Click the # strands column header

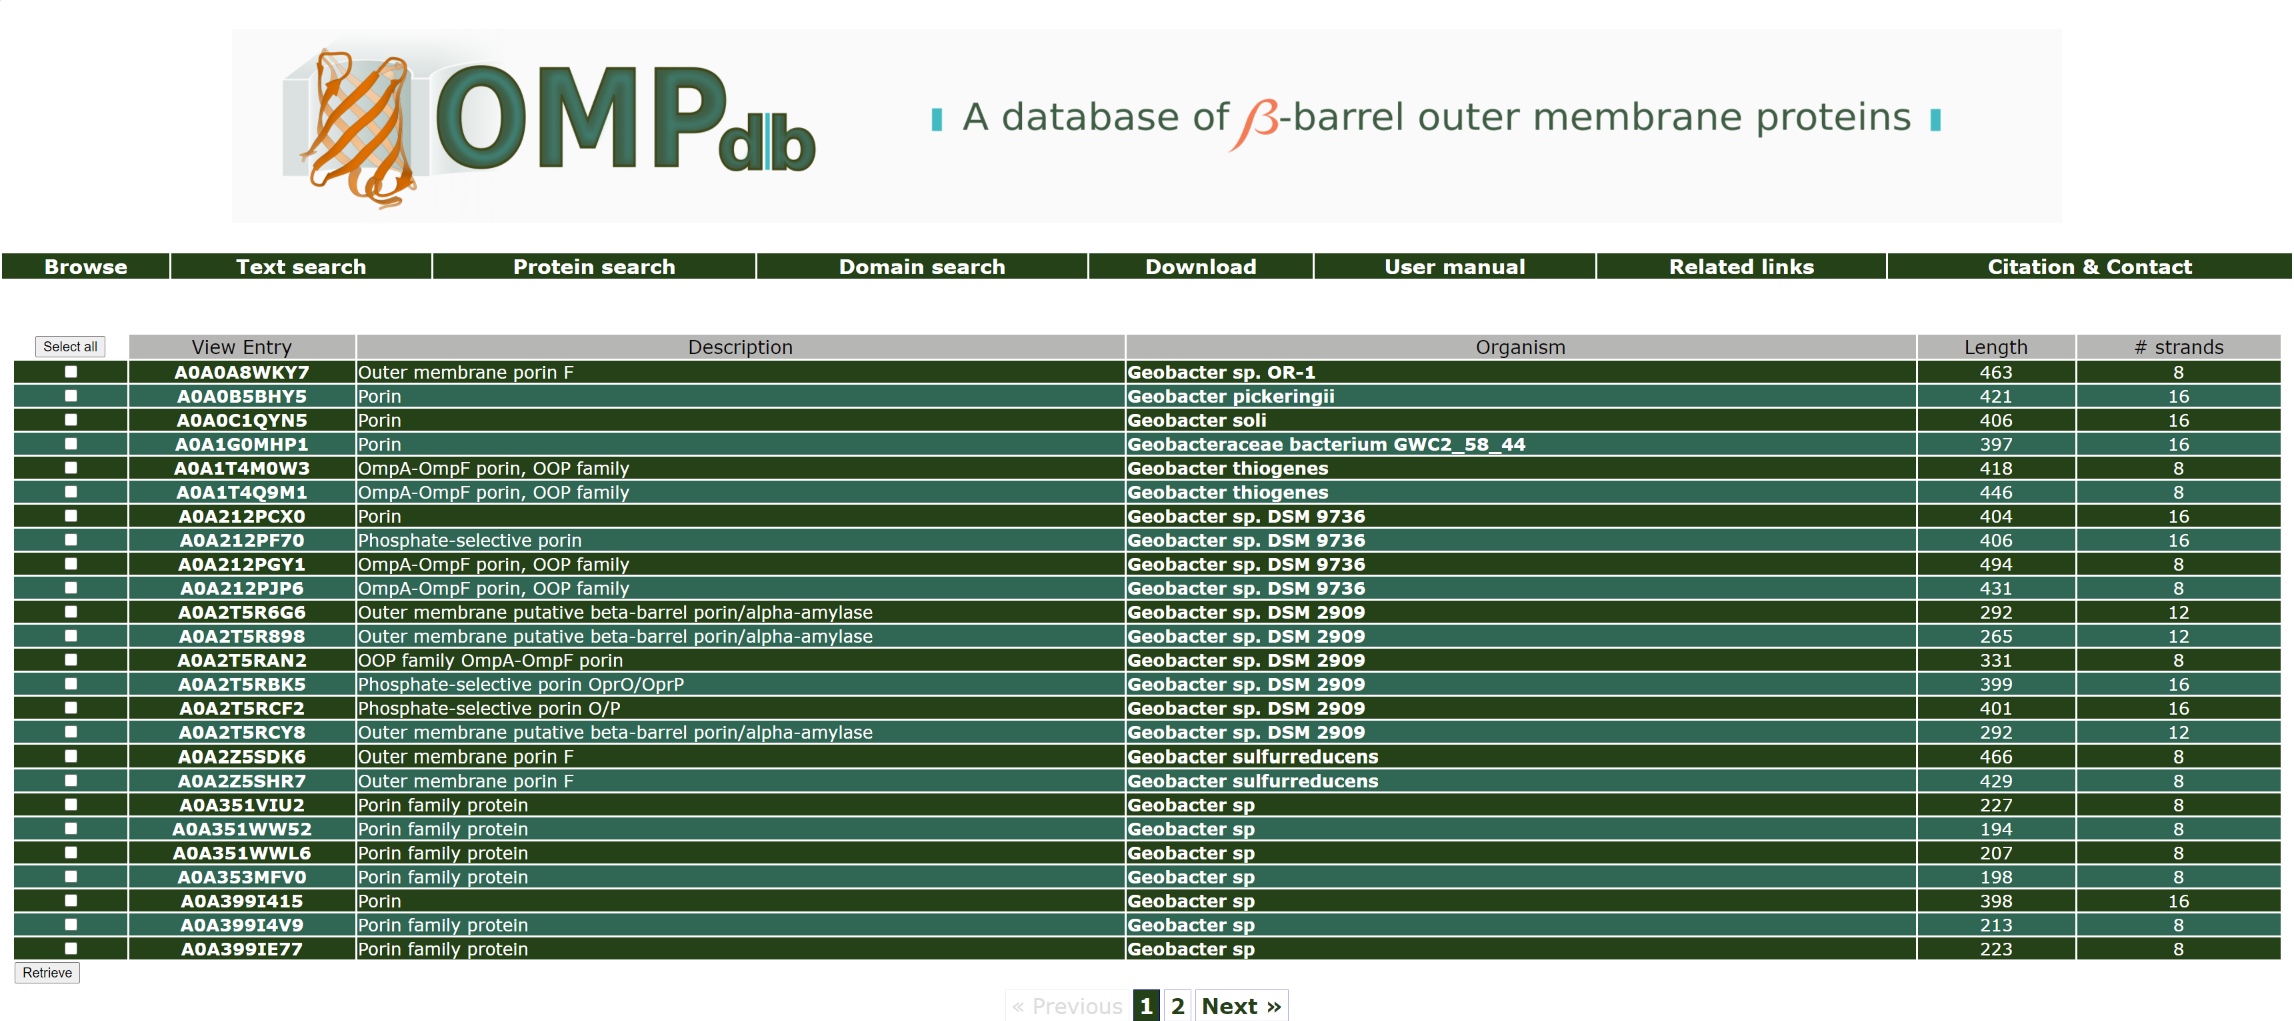(2178, 347)
